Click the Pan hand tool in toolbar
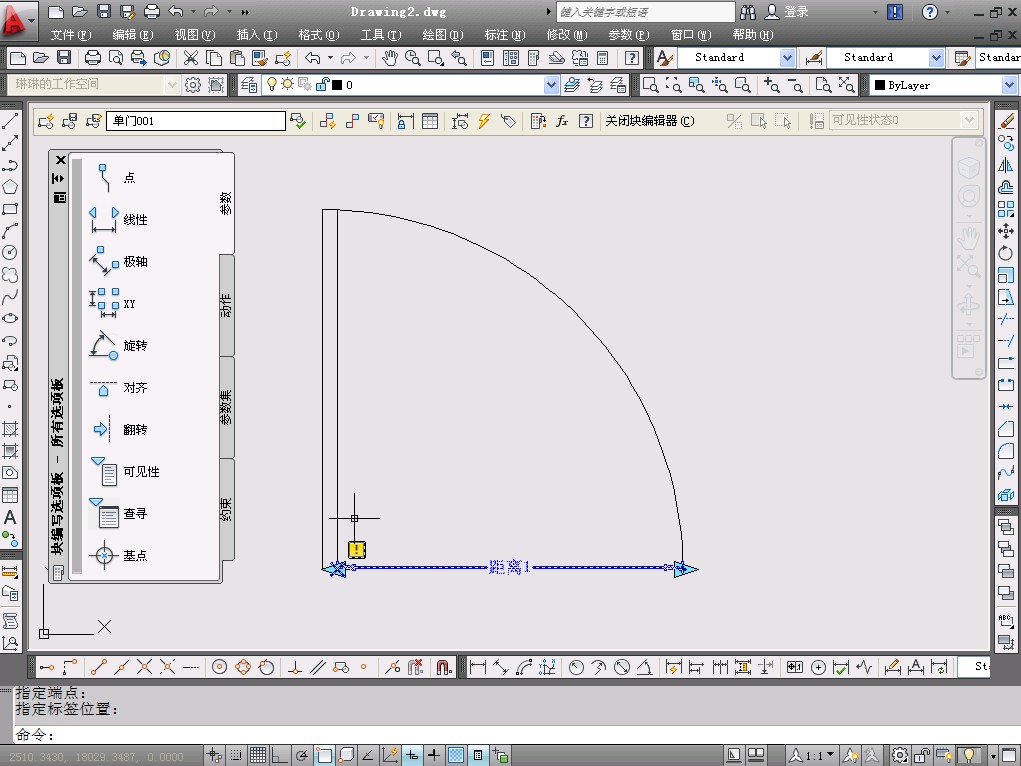This screenshot has width=1021, height=766. pyautogui.click(x=390, y=58)
